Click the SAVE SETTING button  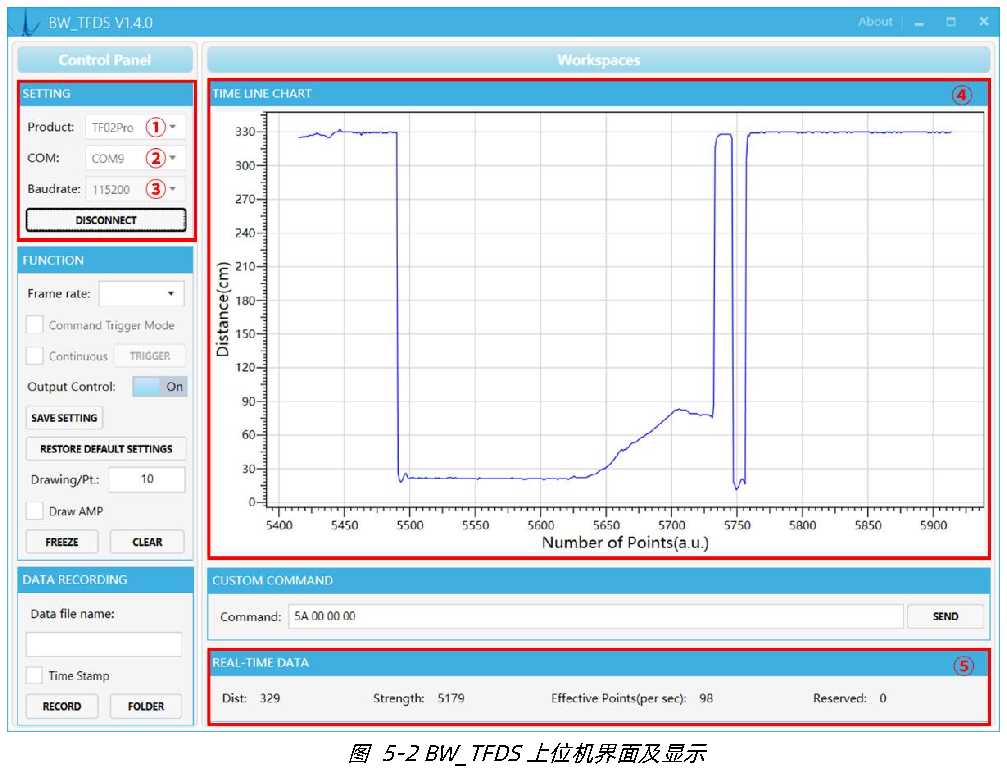tap(64, 418)
